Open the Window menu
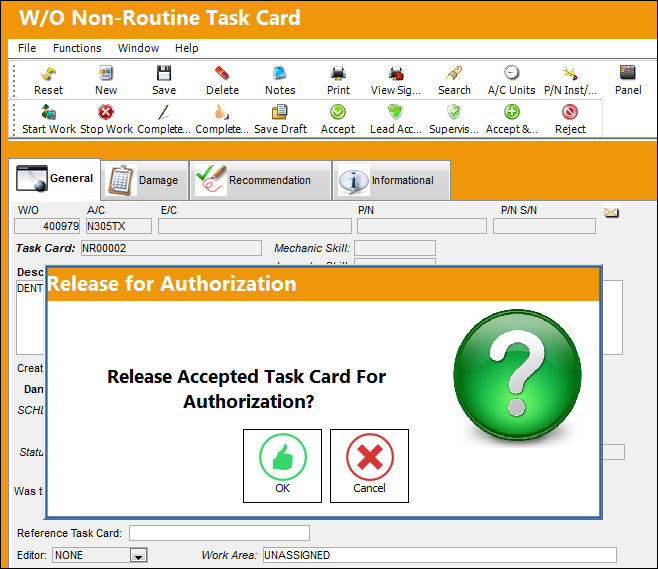 [138, 48]
